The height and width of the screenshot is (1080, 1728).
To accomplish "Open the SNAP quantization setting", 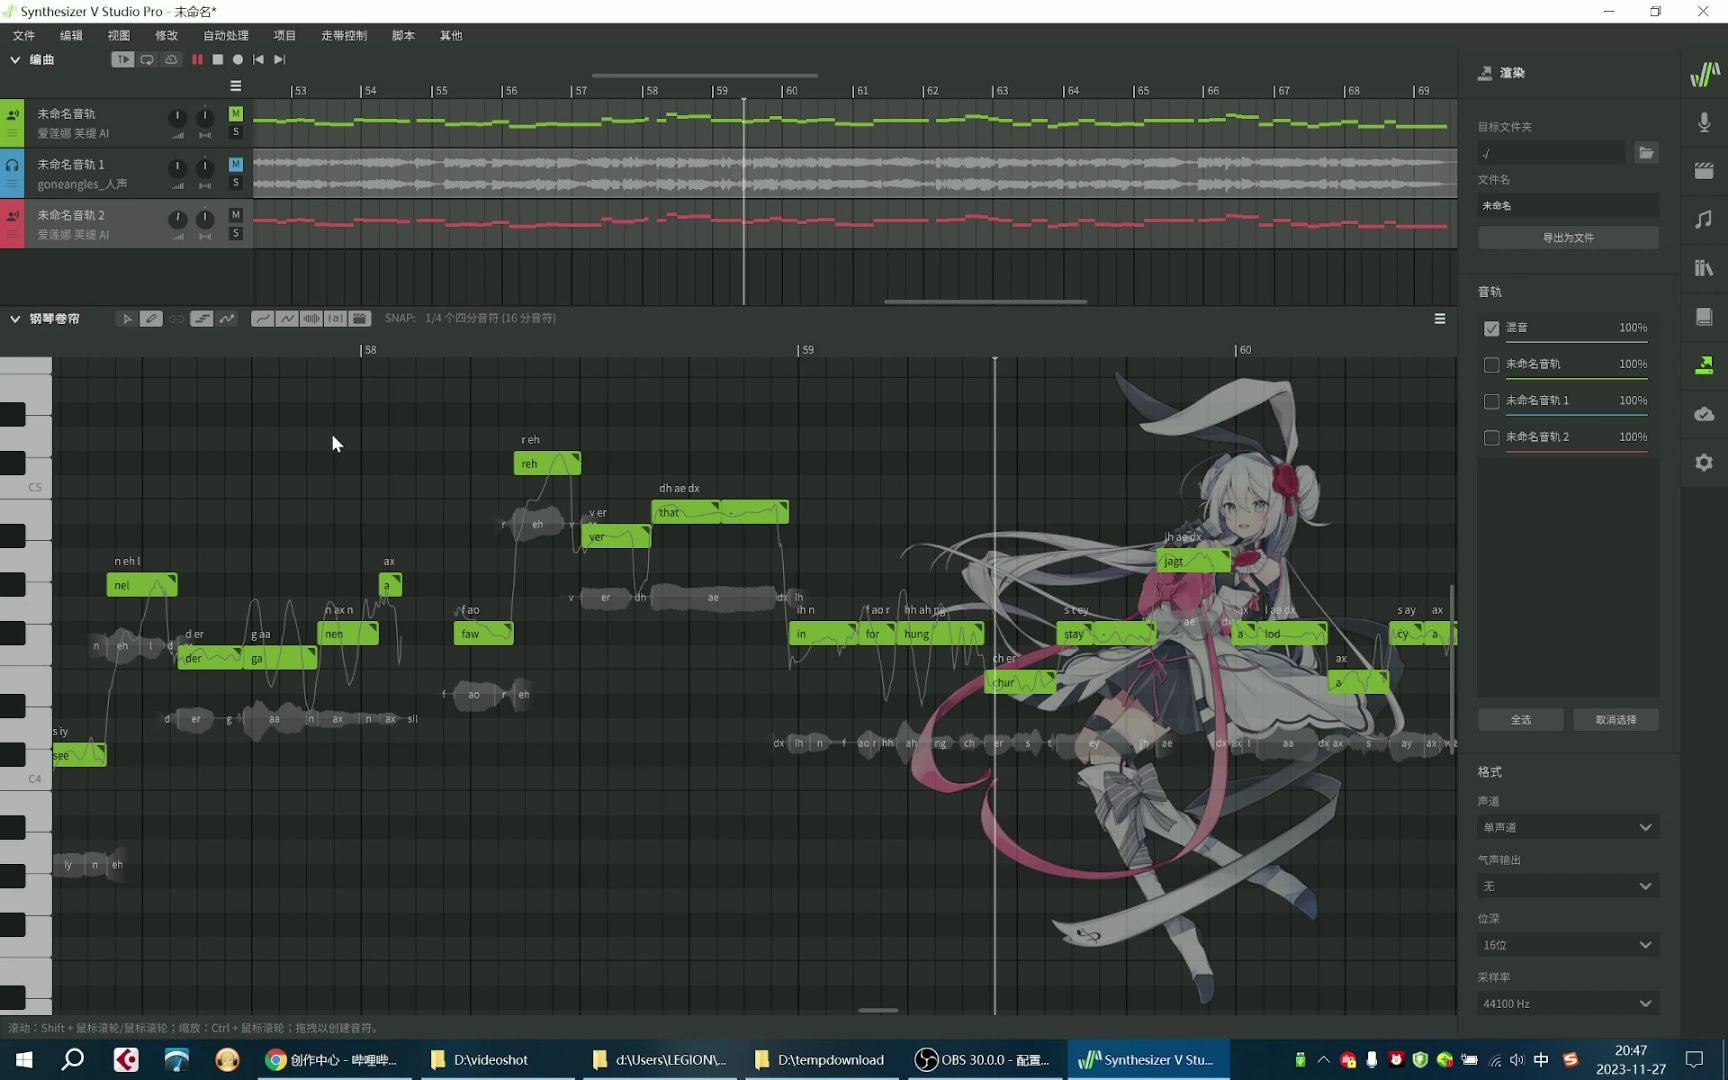I will coord(470,318).
